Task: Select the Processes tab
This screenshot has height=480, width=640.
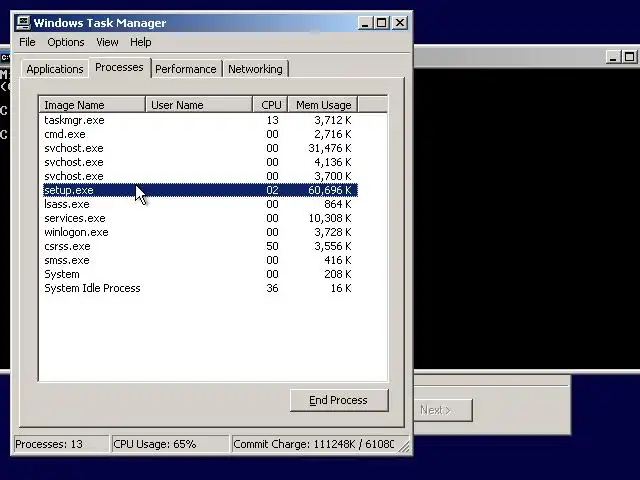Action: point(120,67)
